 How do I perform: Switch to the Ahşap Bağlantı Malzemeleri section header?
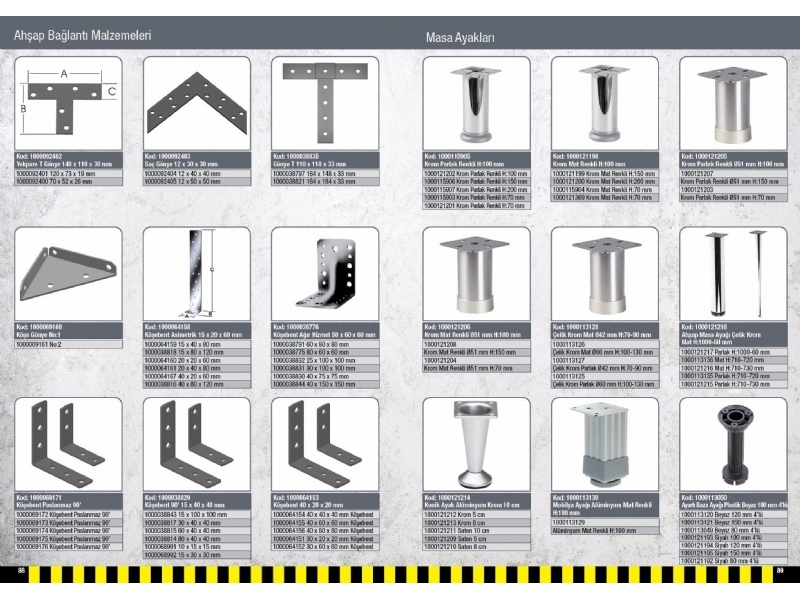coord(83,33)
